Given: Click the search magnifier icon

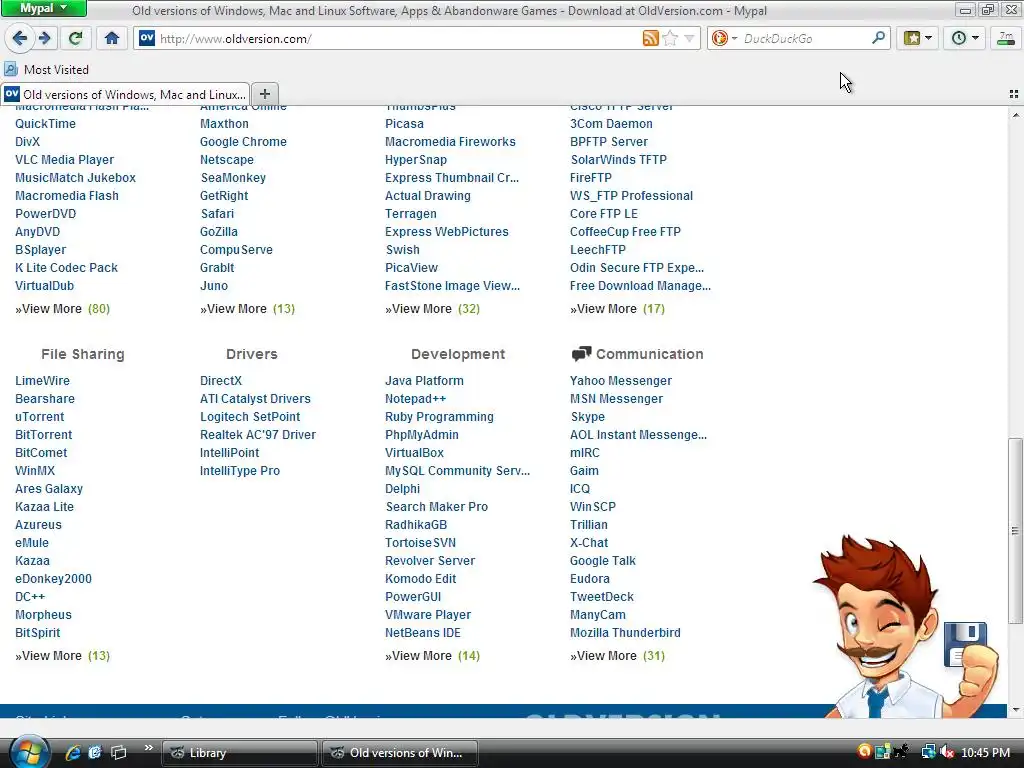Looking at the screenshot, I should 878,38.
